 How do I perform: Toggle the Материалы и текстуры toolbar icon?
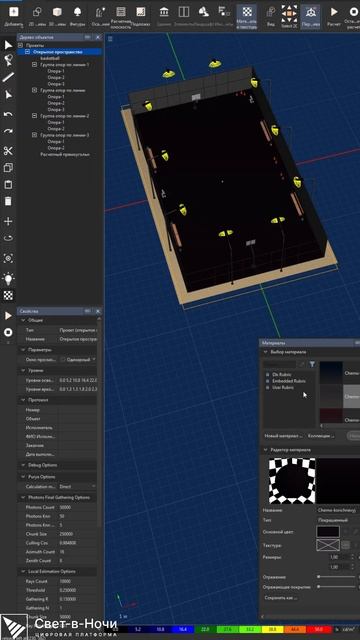coord(247,12)
